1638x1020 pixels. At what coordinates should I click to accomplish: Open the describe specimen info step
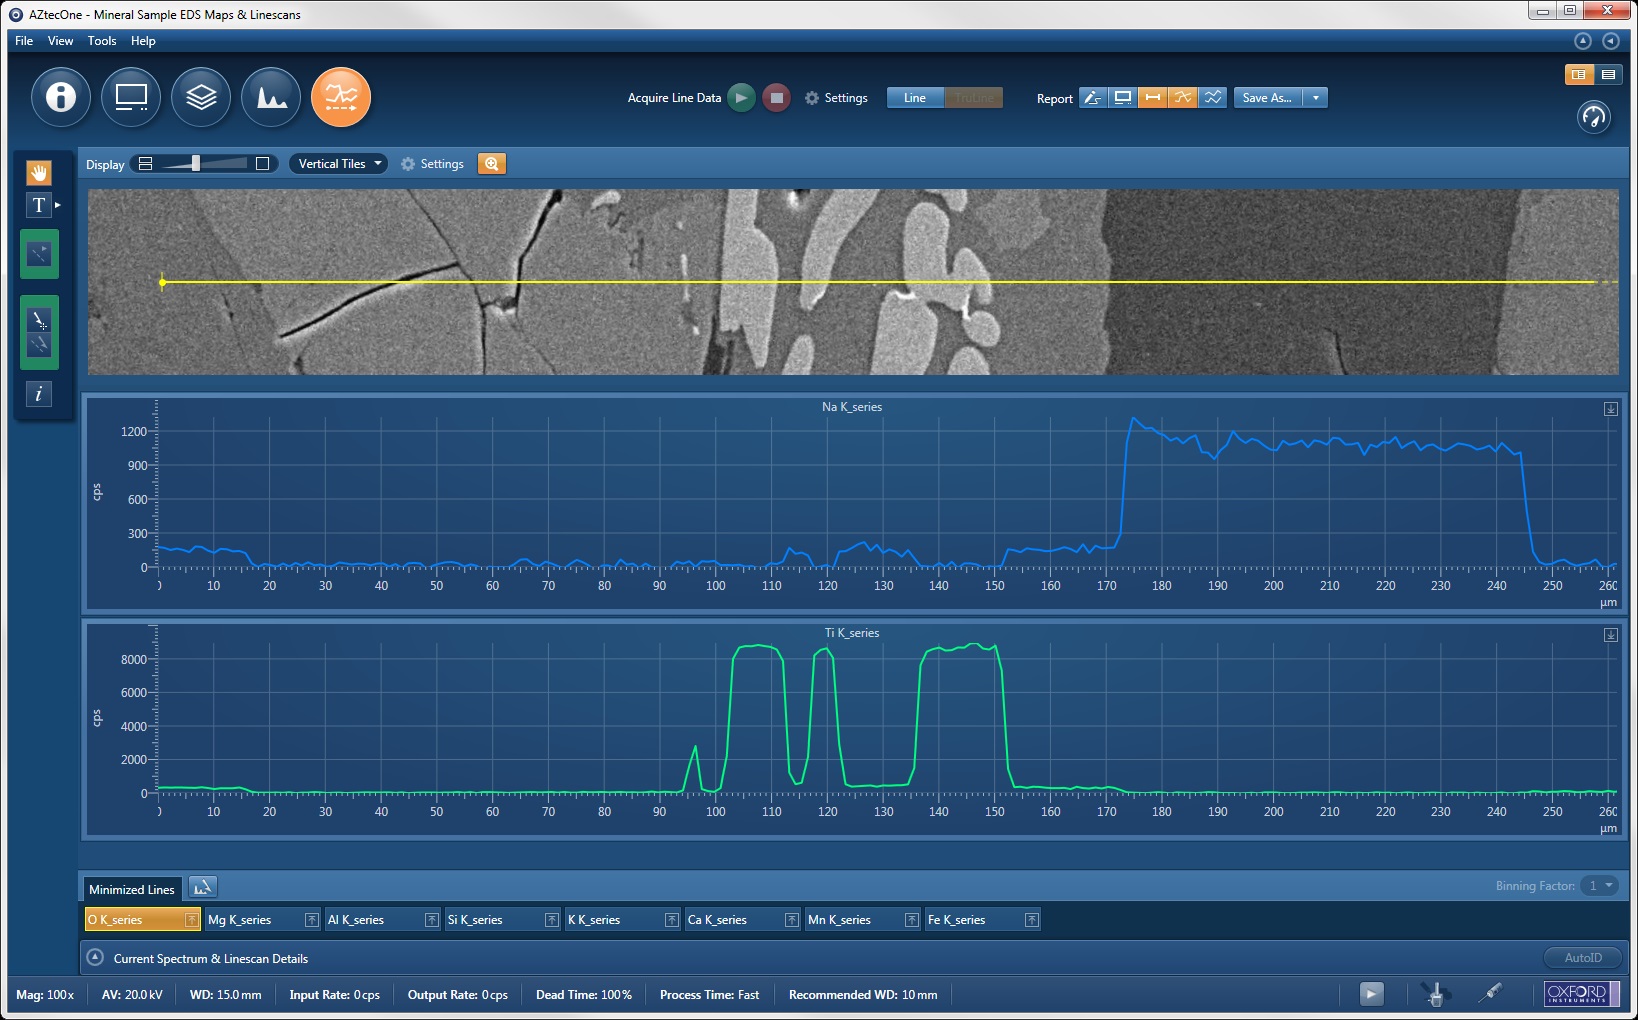point(61,97)
